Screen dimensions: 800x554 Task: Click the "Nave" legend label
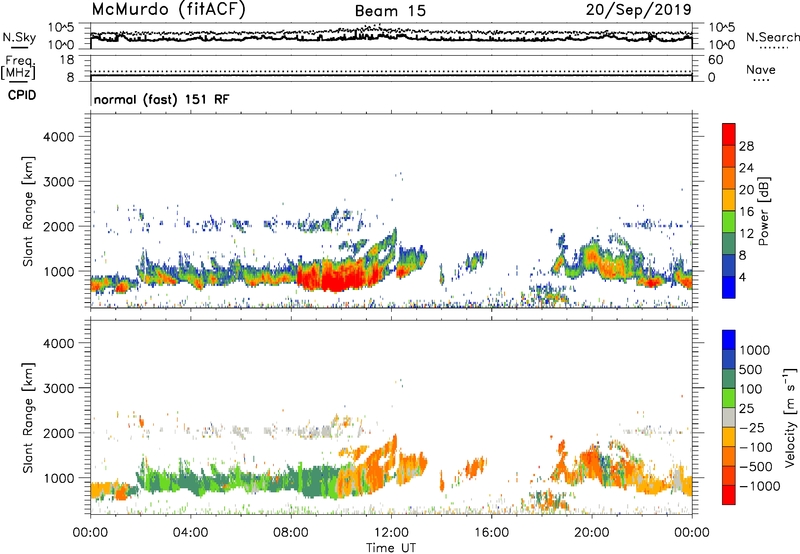pyautogui.click(x=761, y=70)
